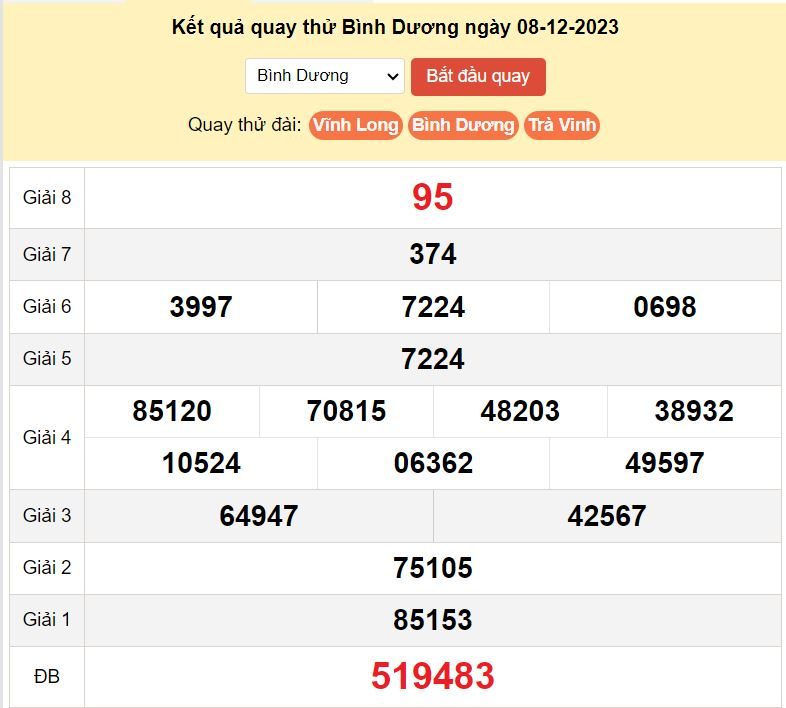786x708 pixels.
Task: Select the Bình Dương trial draw pill
Action: (x=463, y=125)
